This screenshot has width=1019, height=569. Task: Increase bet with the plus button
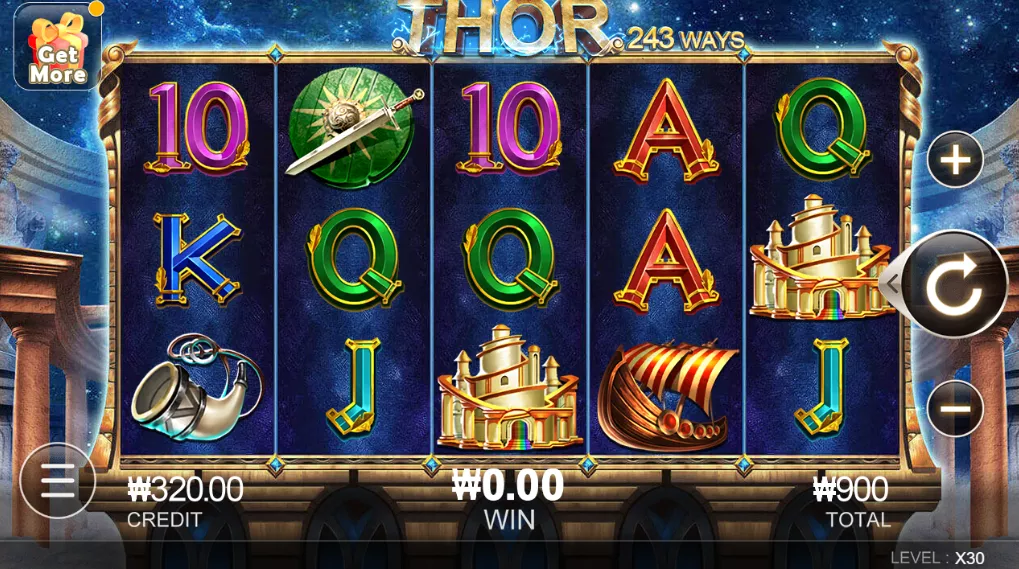955,160
